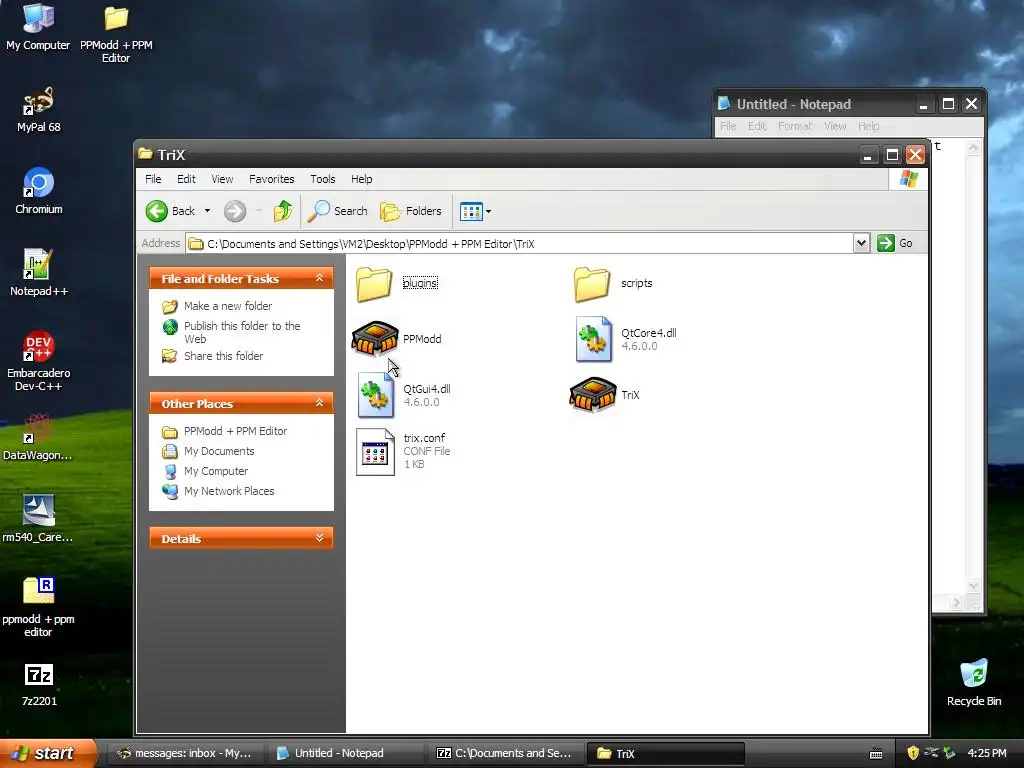Select Embarcadero Dev-C++ desktop shortcut
The height and width of the screenshot is (768, 1024).
coord(39,360)
